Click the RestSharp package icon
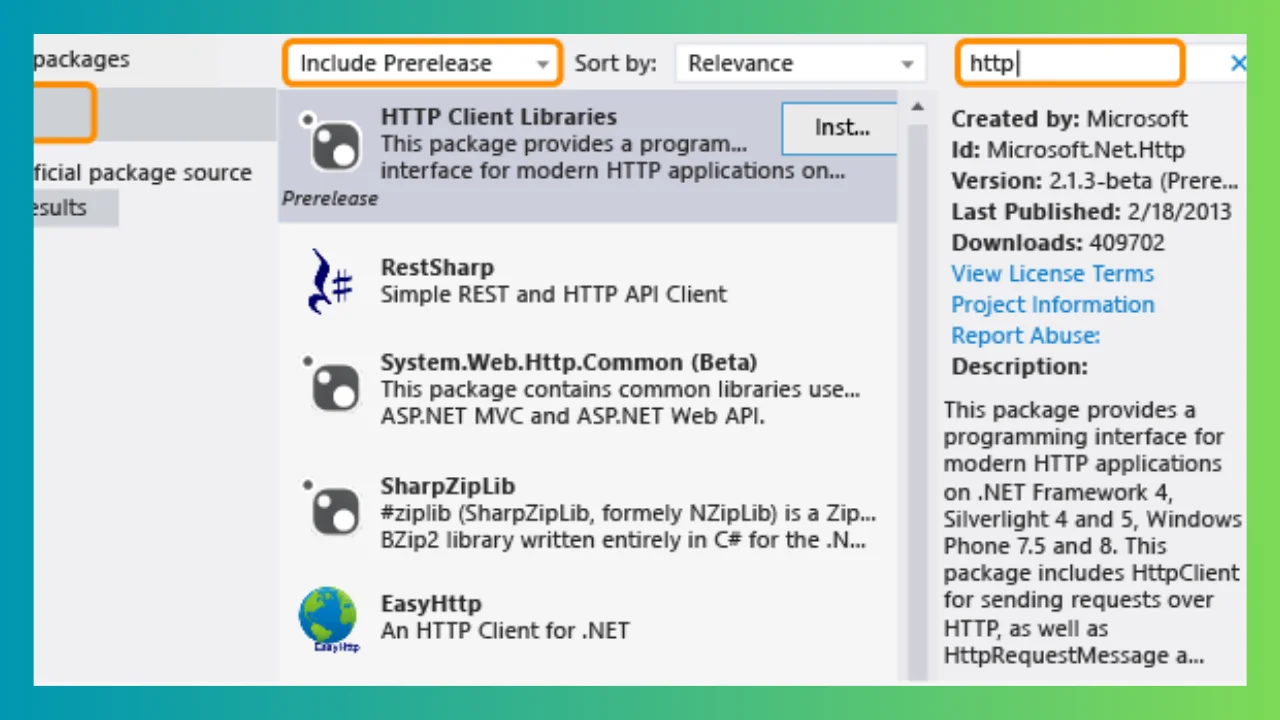This screenshot has height=720, width=1280. (x=331, y=282)
